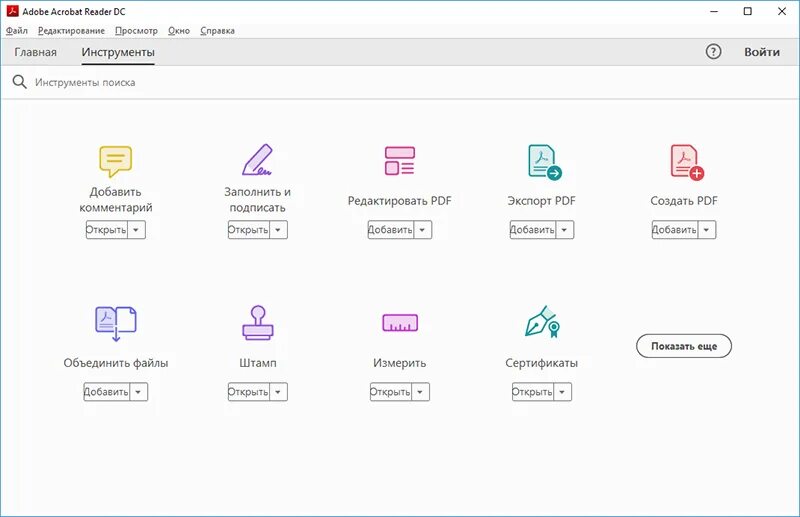Open the Редактирование menu

coord(71,31)
